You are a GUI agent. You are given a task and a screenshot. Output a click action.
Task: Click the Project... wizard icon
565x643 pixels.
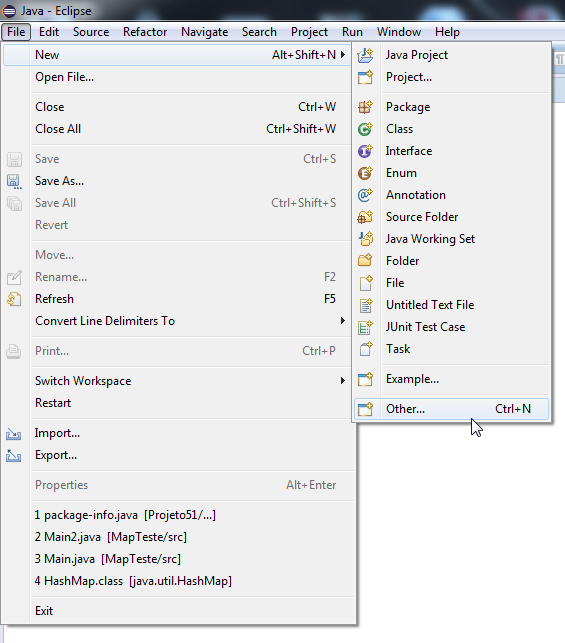pos(365,77)
